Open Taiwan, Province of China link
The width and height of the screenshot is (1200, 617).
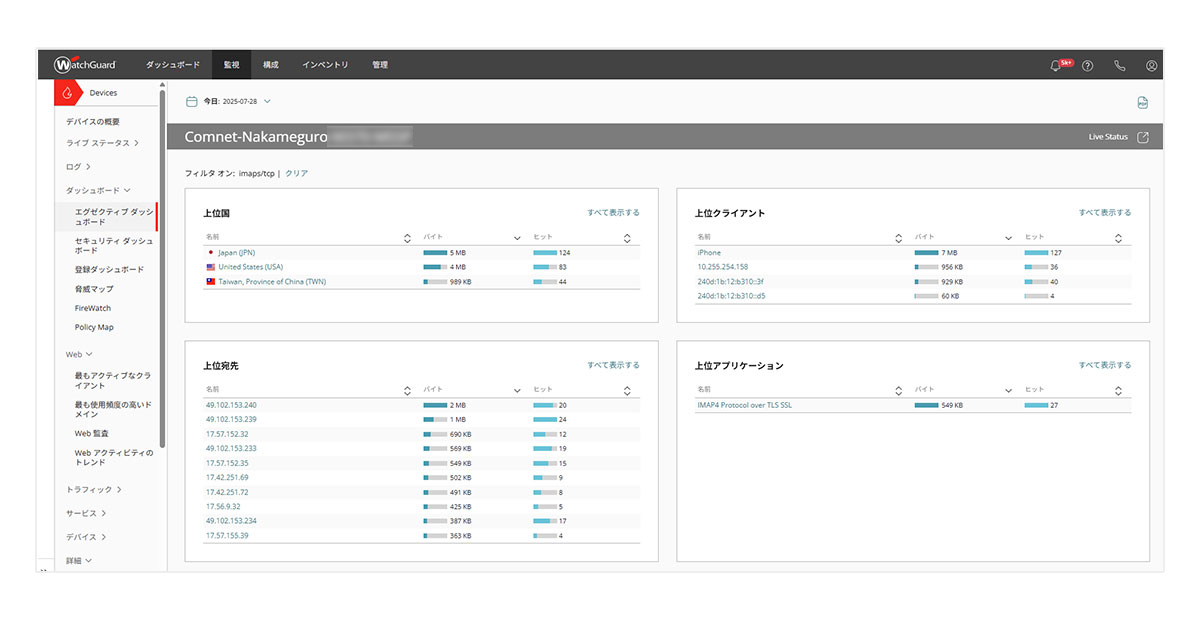272,282
